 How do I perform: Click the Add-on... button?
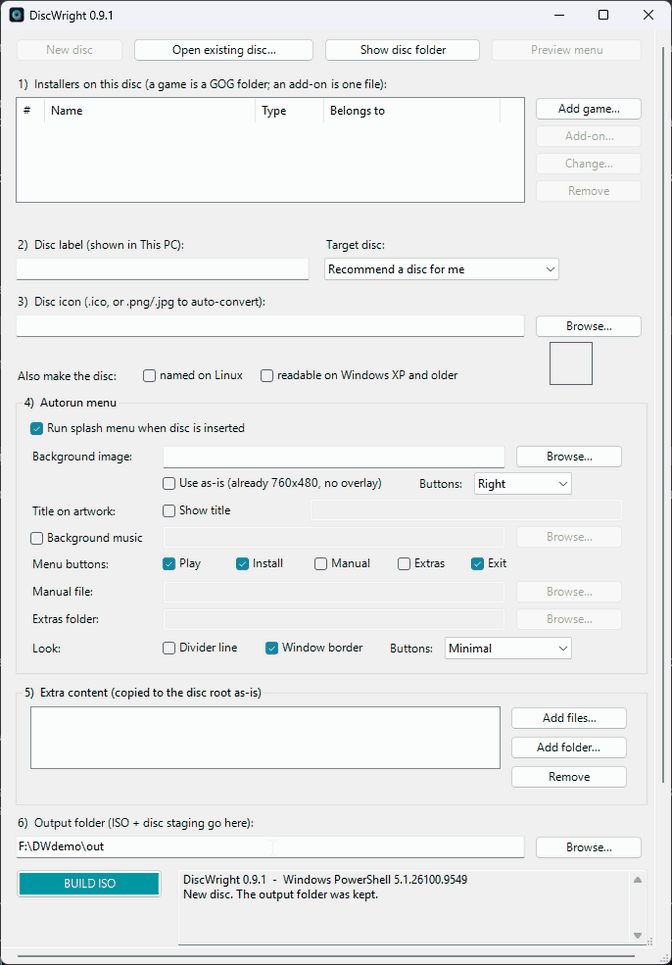point(589,136)
